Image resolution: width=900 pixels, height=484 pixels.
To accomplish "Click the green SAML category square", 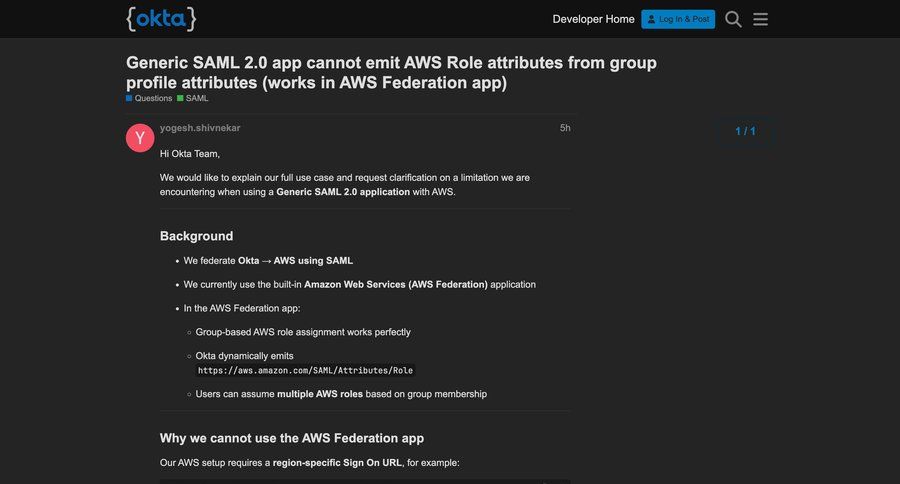I will click(x=180, y=98).
